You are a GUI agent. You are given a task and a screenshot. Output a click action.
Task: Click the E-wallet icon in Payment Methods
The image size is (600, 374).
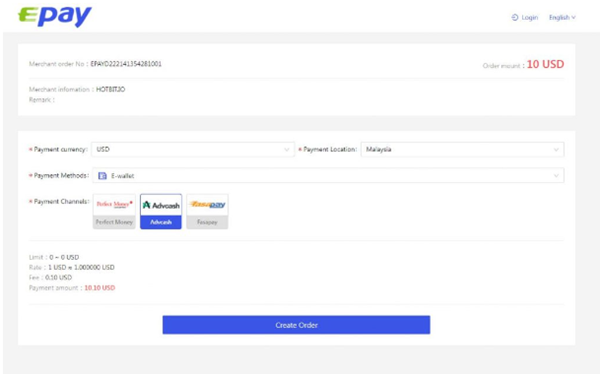(x=102, y=176)
